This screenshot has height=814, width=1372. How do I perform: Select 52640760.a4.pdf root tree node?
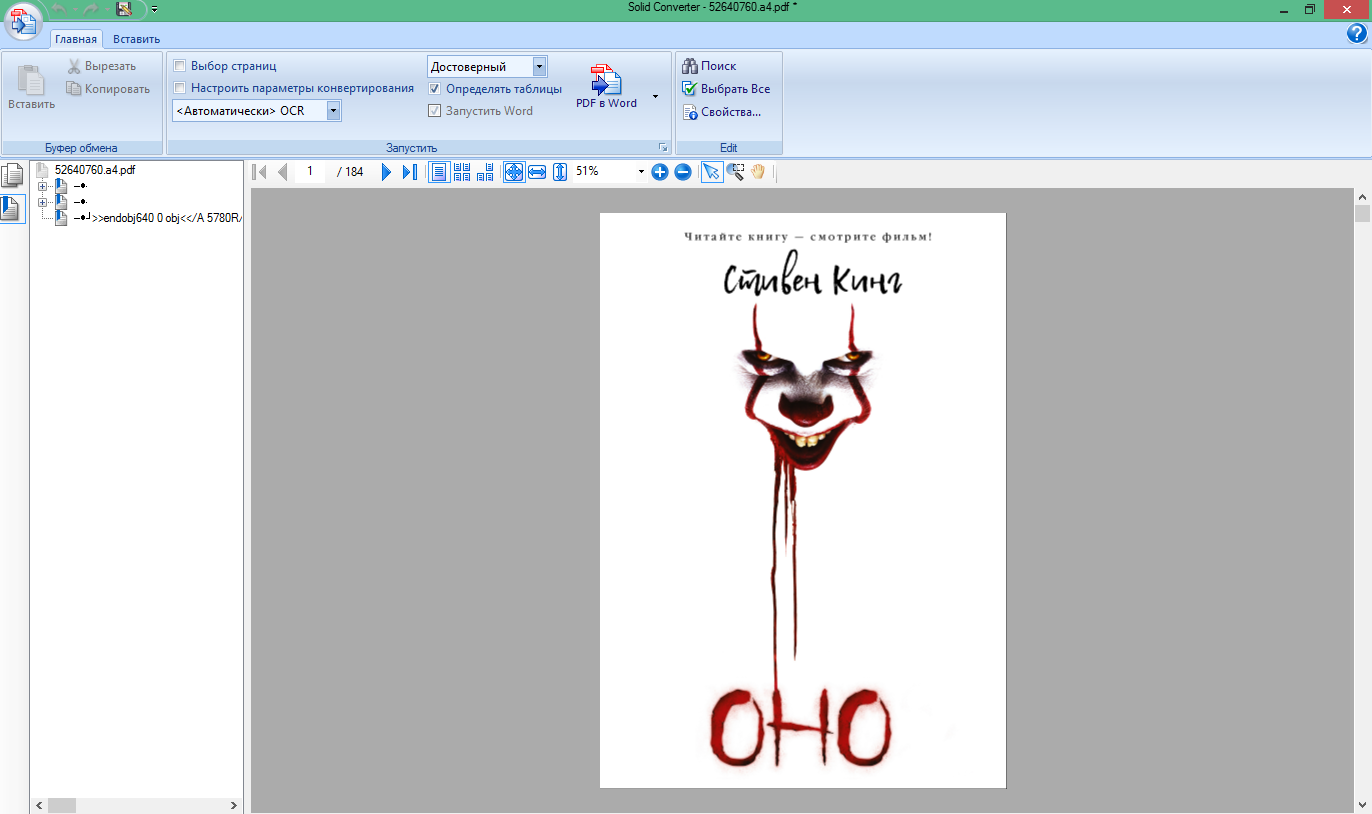coord(95,170)
